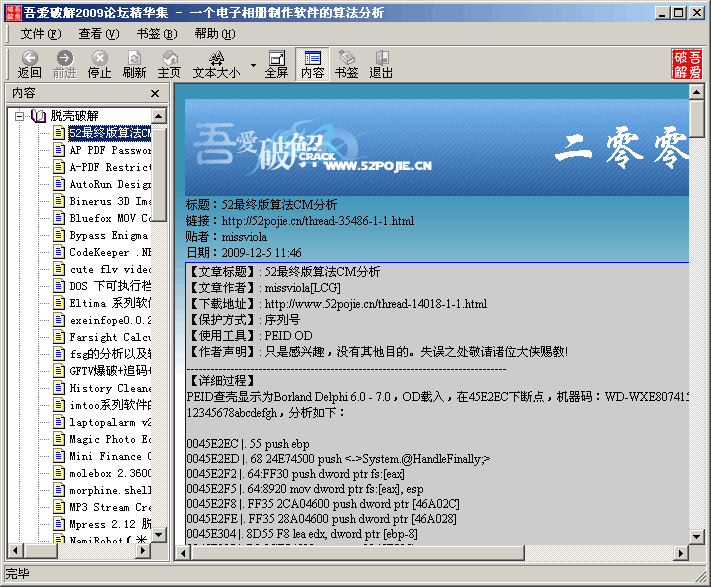Open Bluefox MOV Converter topic

pos(110,218)
